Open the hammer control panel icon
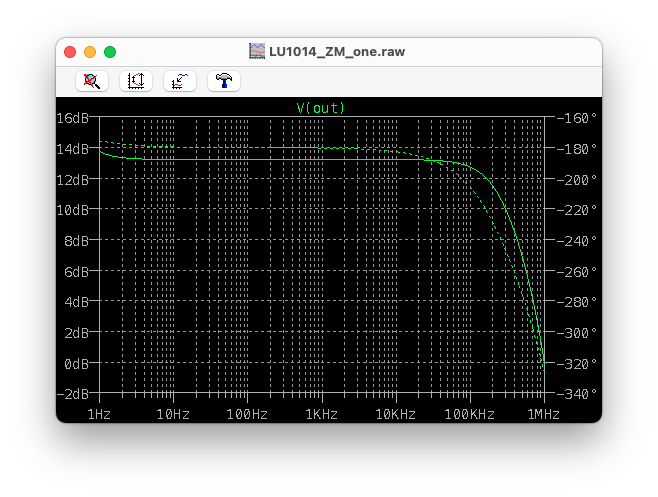The height and width of the screenshot is (497, 658). click(x=224, y=81)
